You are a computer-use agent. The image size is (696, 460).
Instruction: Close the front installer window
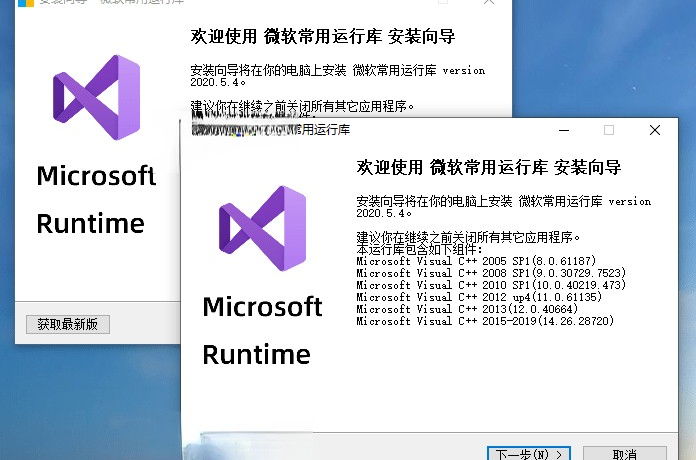pos(655,130)
